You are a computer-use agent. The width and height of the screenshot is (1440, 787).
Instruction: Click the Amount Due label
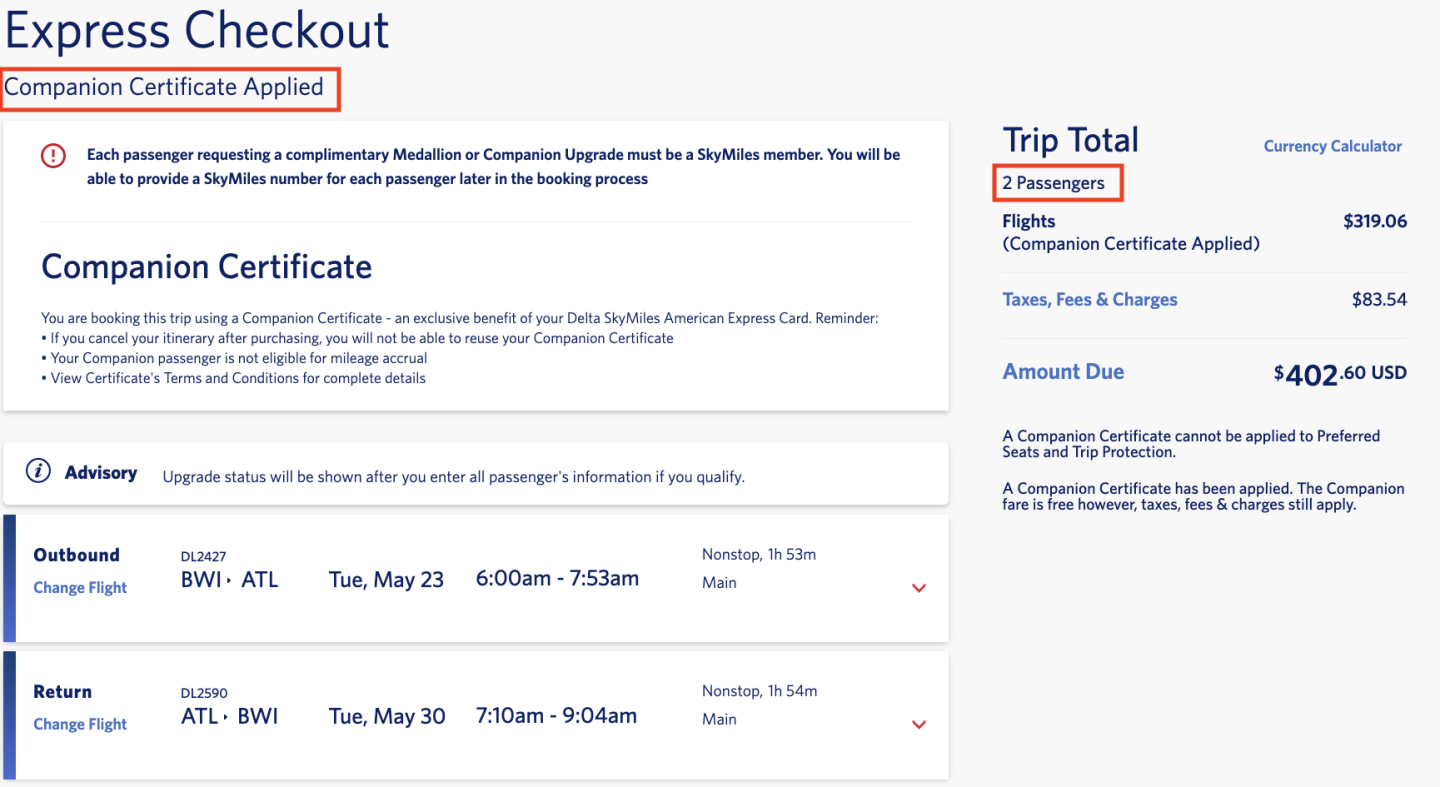(1063, 372)
